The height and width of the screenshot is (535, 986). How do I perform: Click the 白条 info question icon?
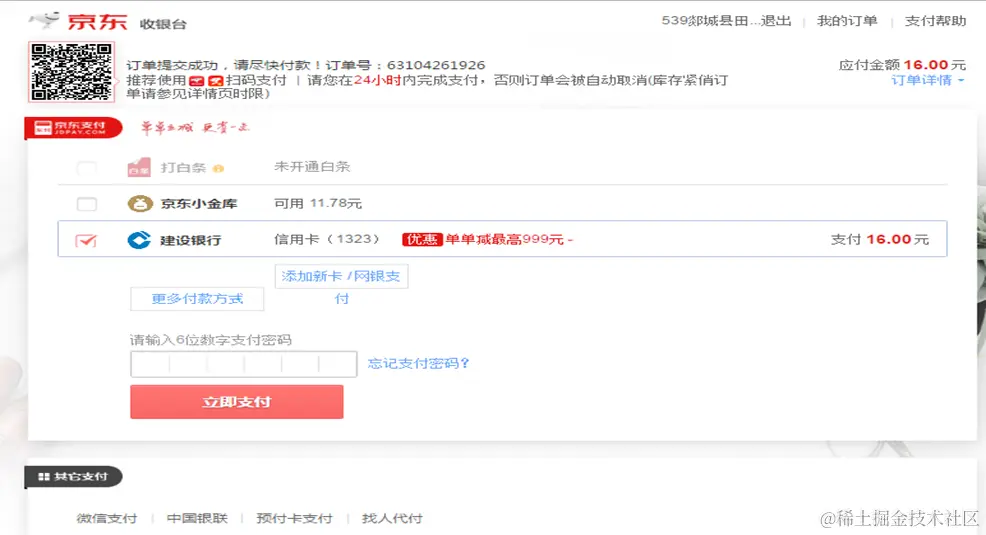point(218,168)
